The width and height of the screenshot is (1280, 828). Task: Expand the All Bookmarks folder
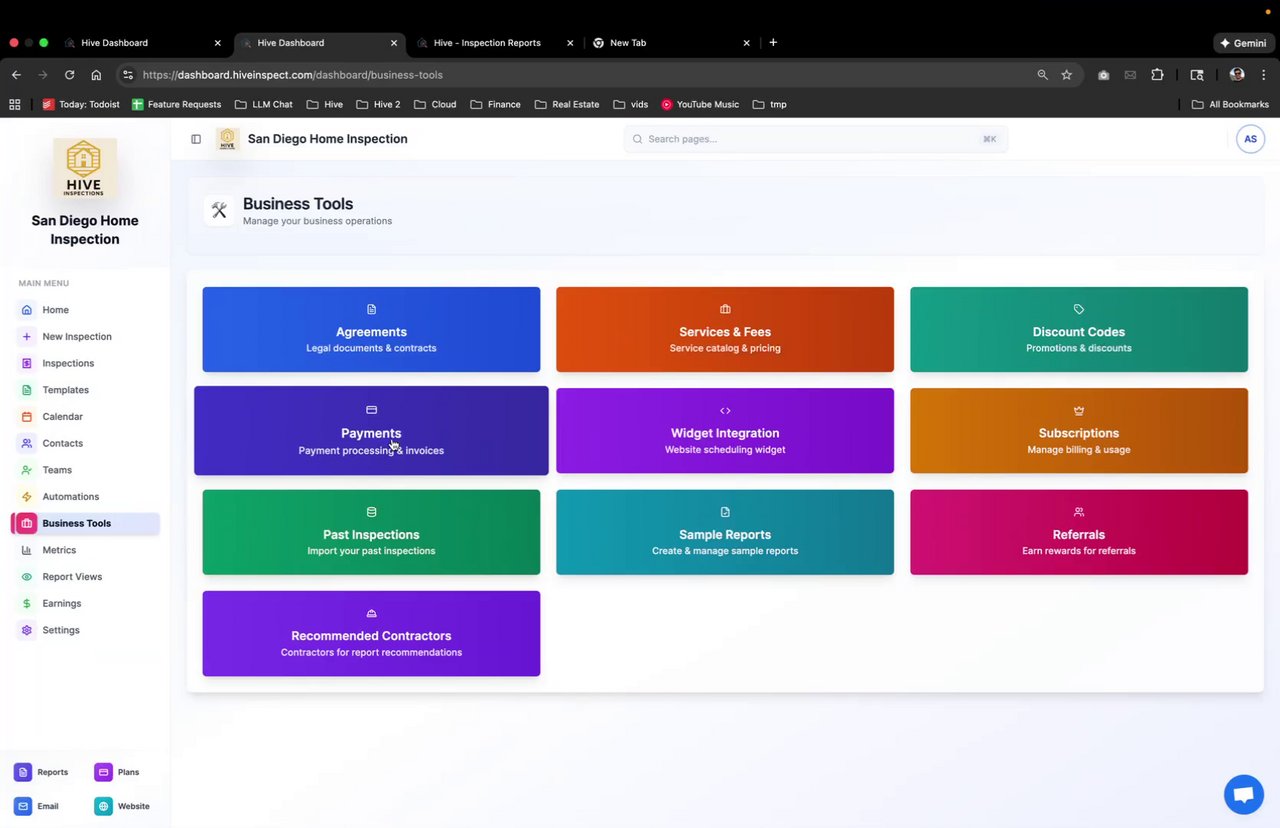pyautogui.click(x=1230, y=104)
